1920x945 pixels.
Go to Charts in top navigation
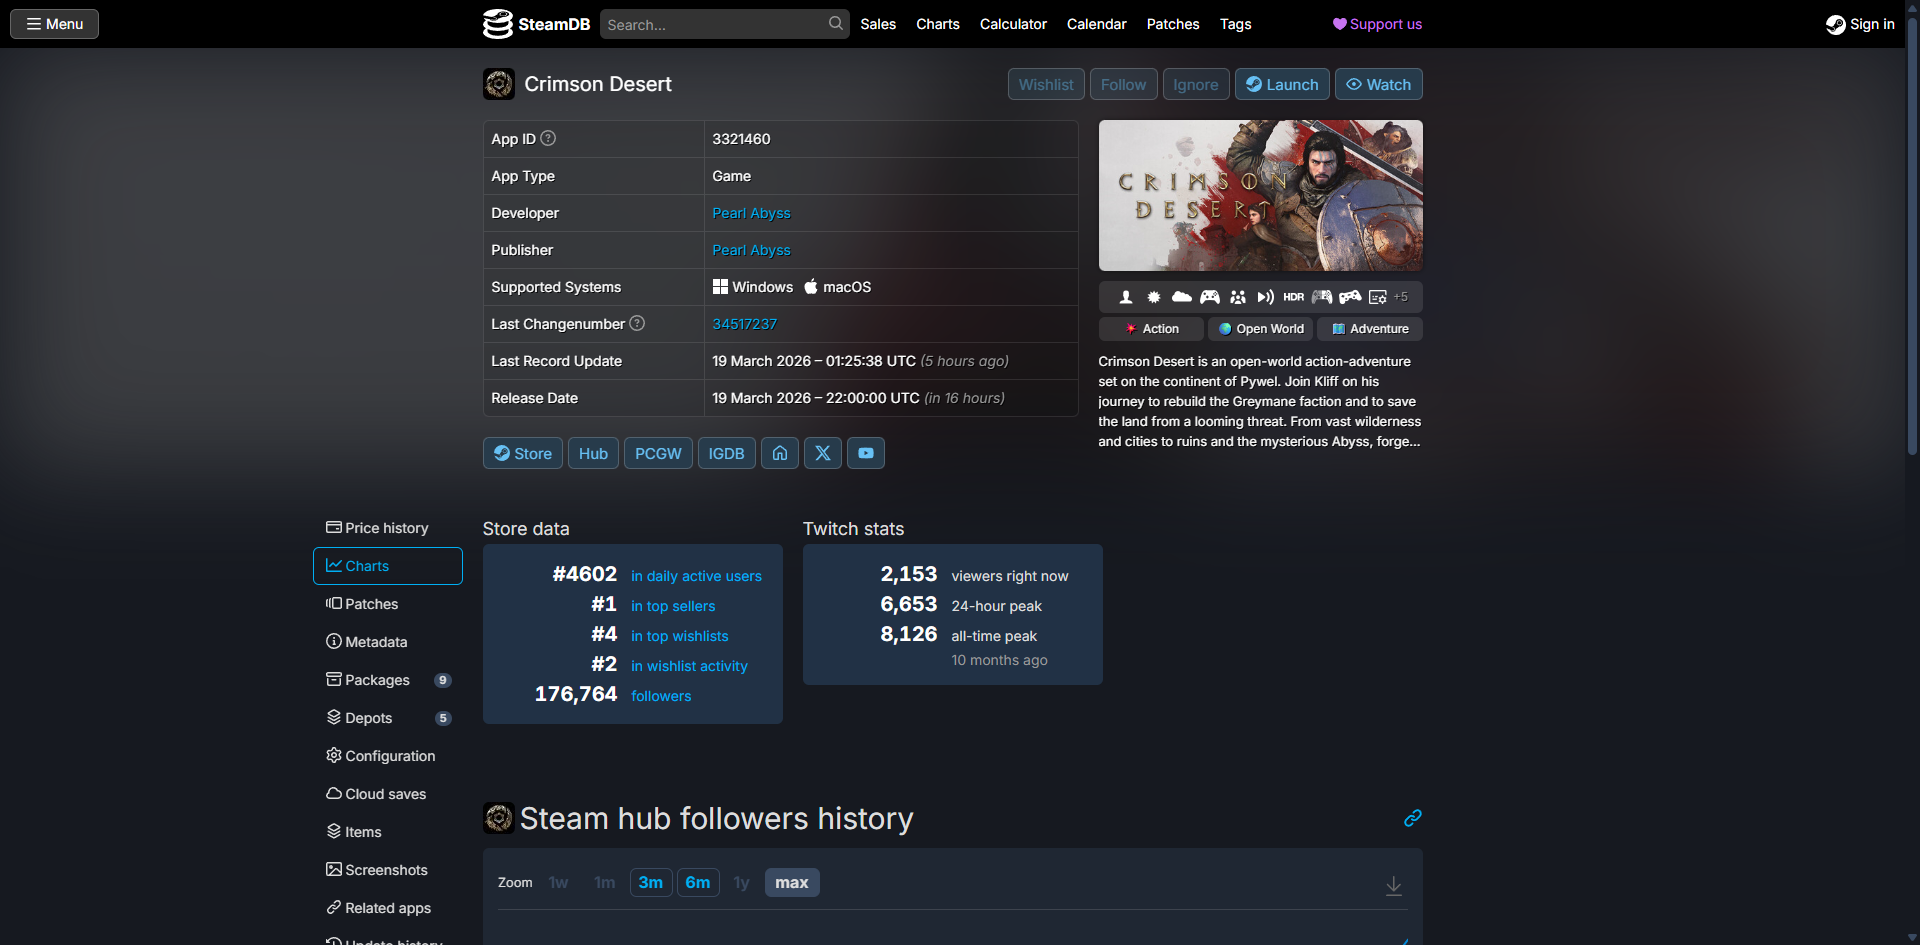(938, 24)
